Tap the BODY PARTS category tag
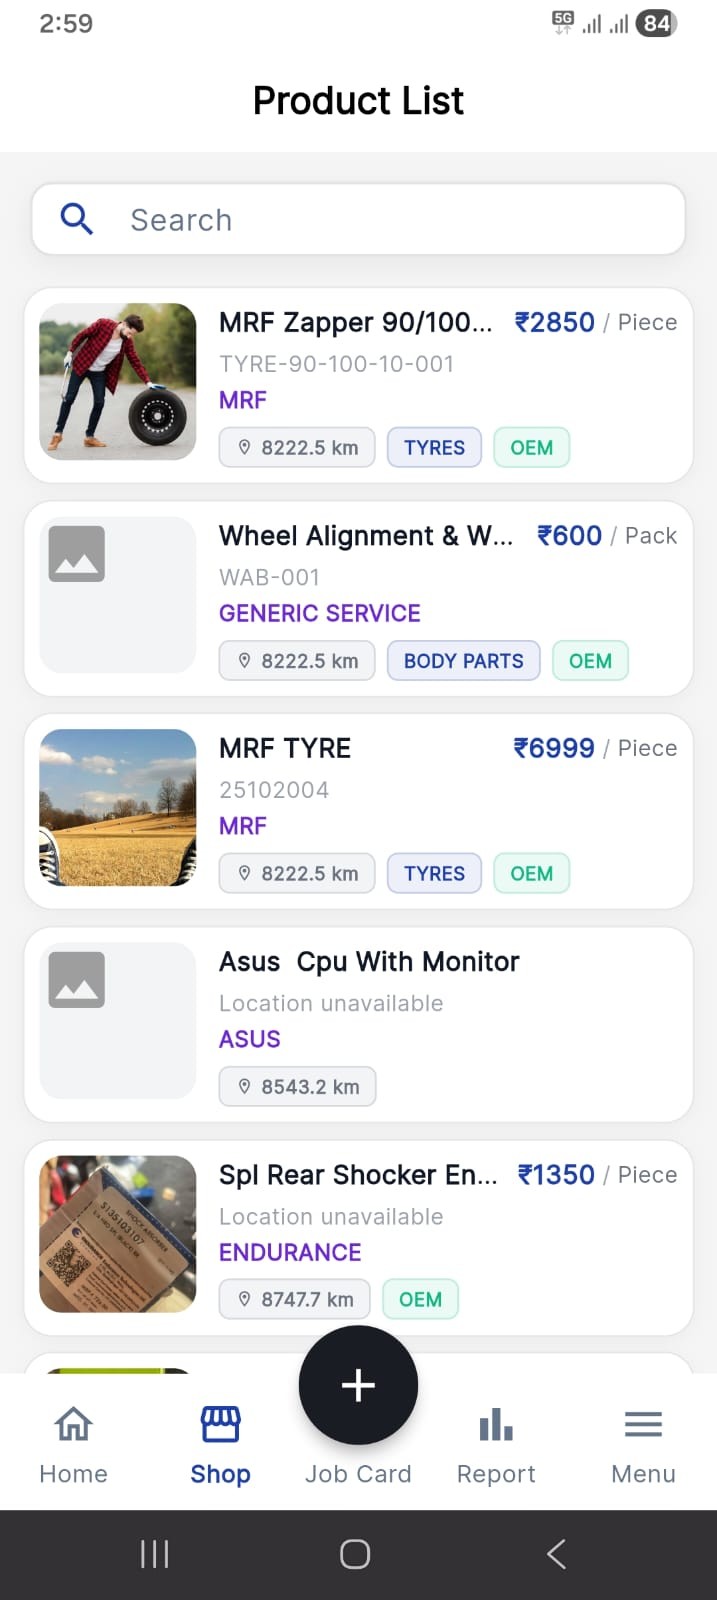 pyautogui.click(x=463, y=661)
